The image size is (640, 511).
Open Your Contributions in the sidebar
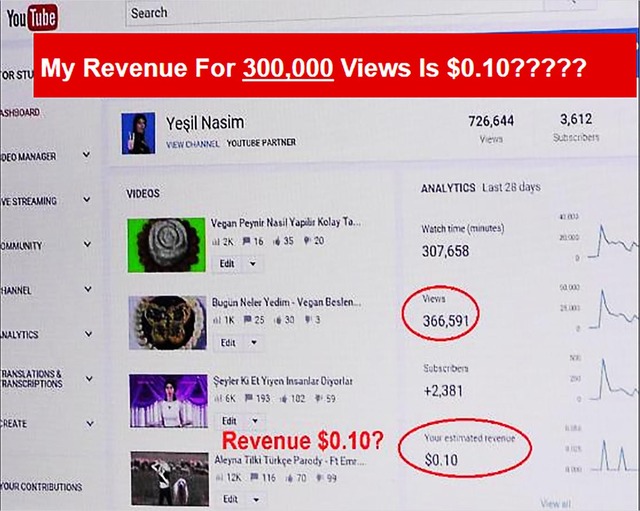click(x=40, y=487)
